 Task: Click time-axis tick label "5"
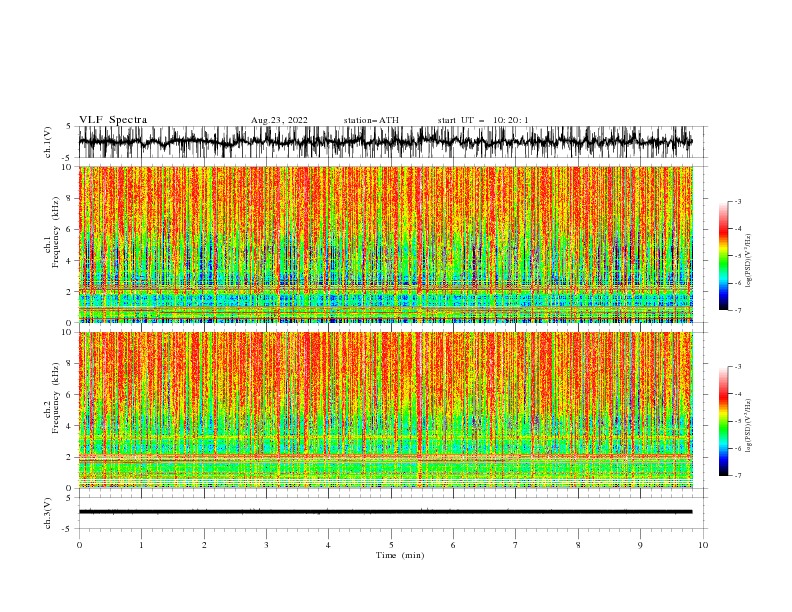tap(391, 545)
